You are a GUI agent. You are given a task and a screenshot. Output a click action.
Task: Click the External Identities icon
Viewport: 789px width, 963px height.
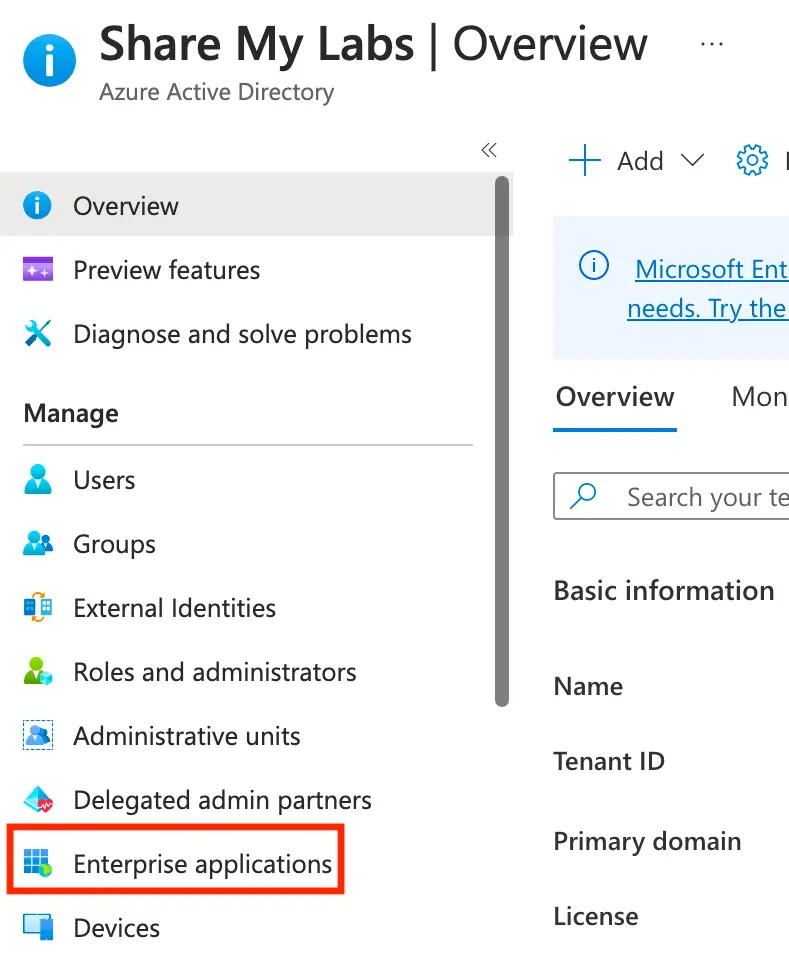(x=38, y=608)
